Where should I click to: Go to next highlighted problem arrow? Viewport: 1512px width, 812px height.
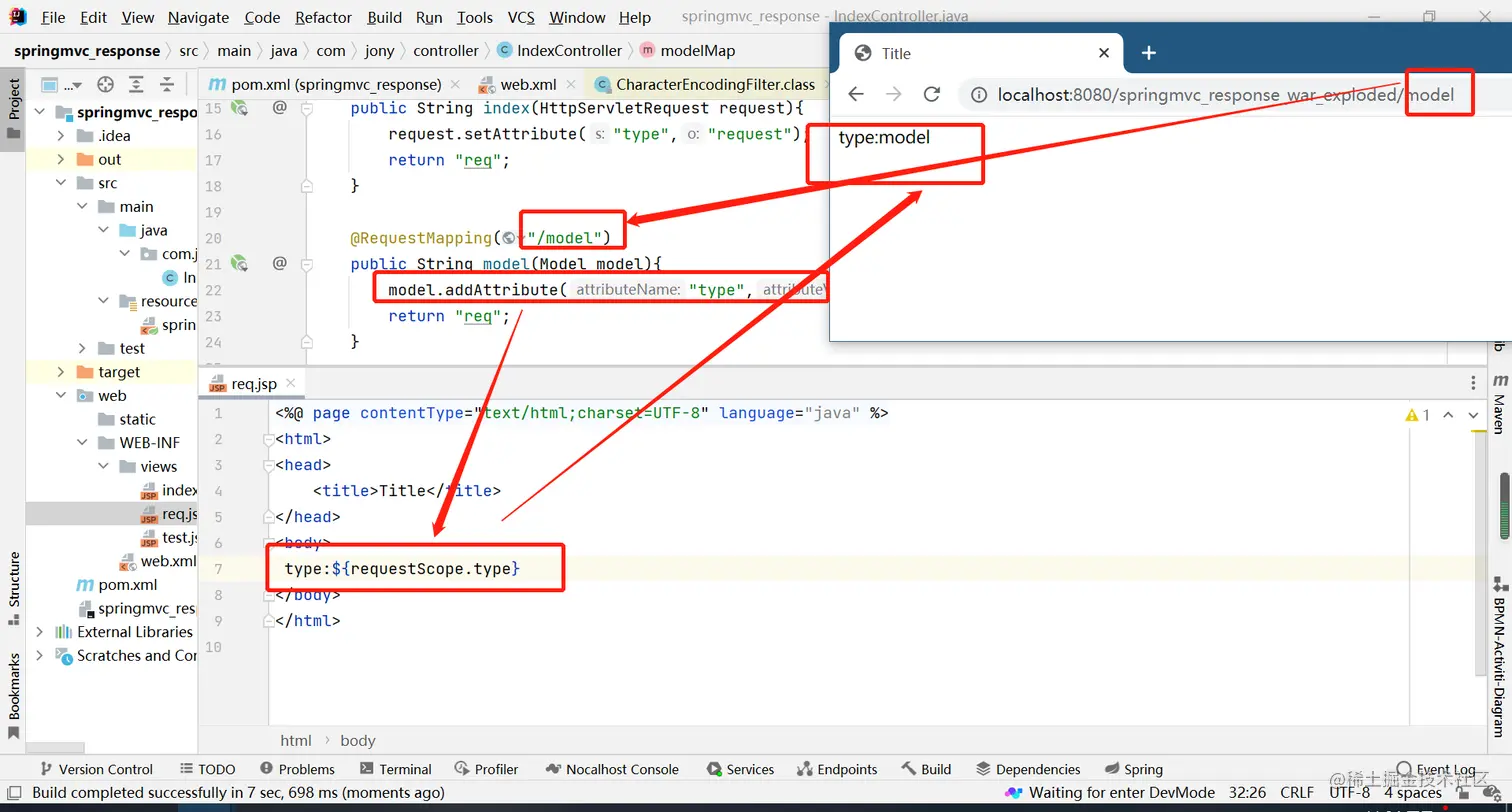[x=1473, y=415]
